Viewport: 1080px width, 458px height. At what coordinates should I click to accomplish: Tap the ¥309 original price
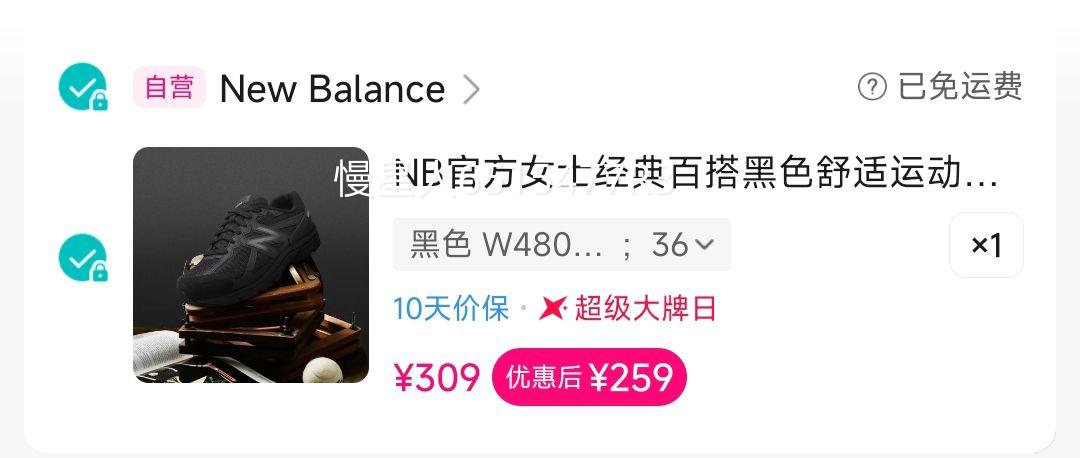click(437, 377)
